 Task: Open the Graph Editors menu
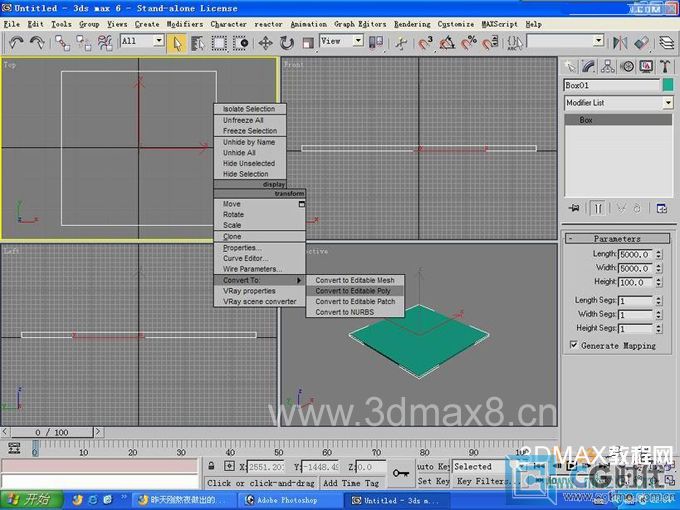360,24
